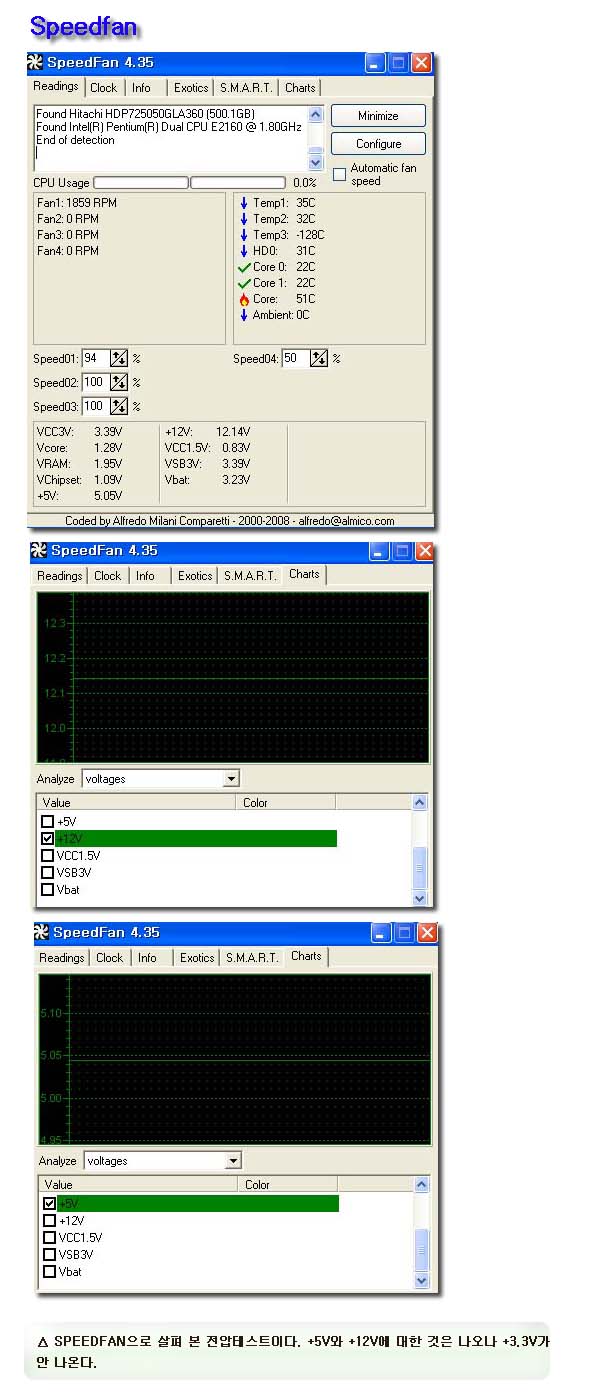Click the Temp2 blue down-arrow icon

coord(243,219)
